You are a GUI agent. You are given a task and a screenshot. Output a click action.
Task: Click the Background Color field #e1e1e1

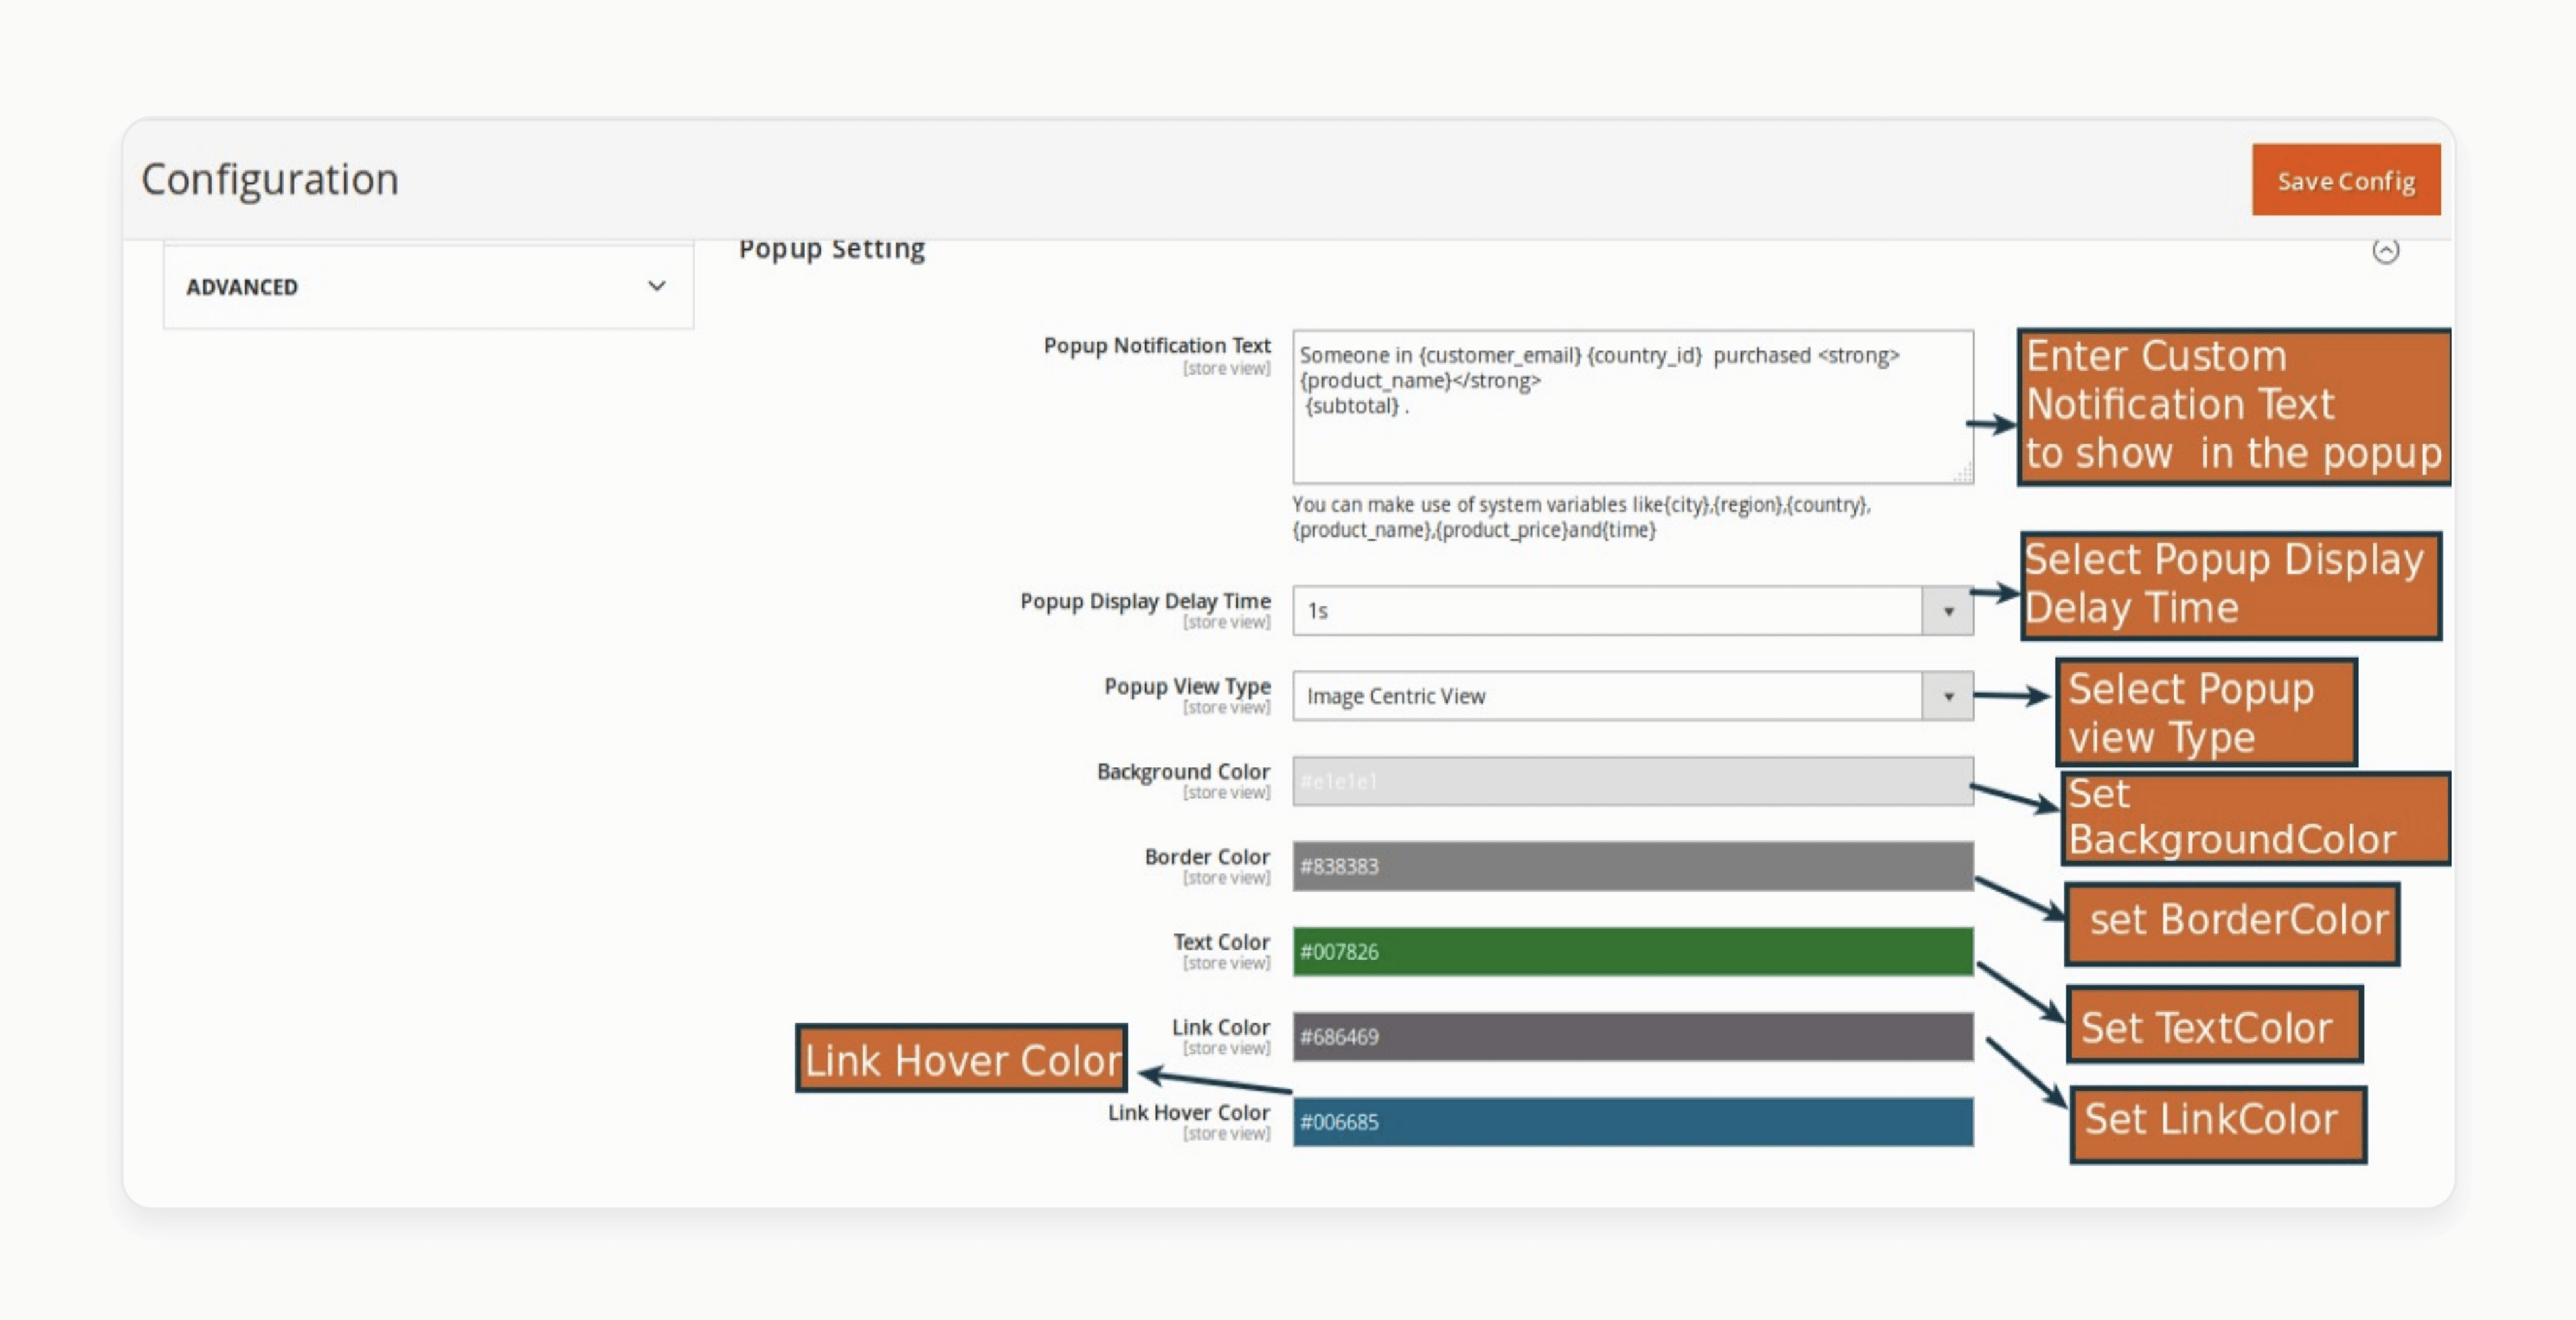[x=1632, y=781]
